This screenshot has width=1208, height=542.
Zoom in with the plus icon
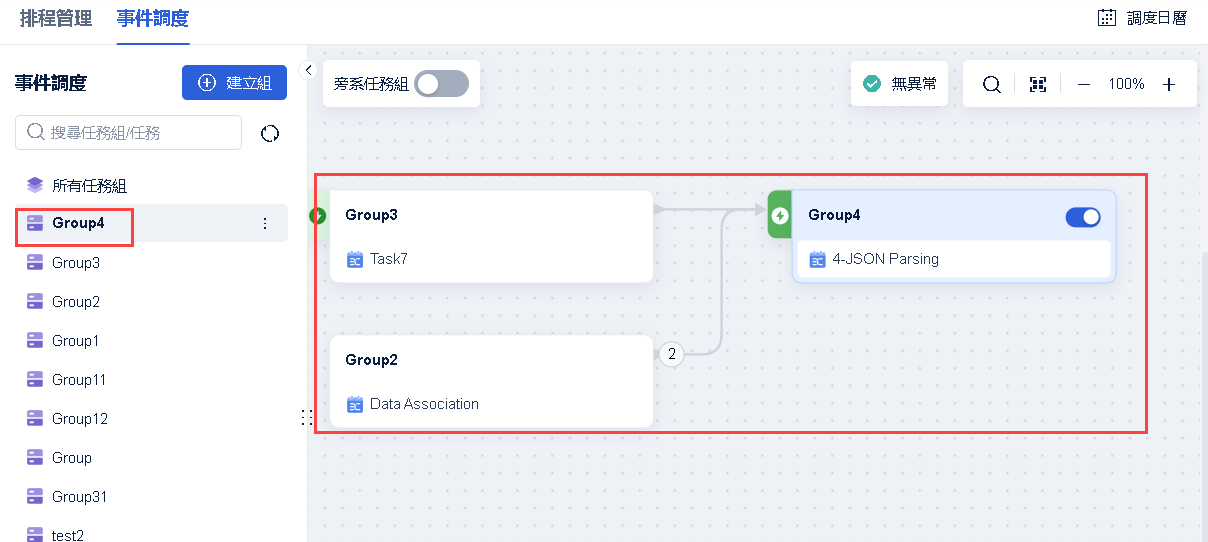tap(1168, 85)
